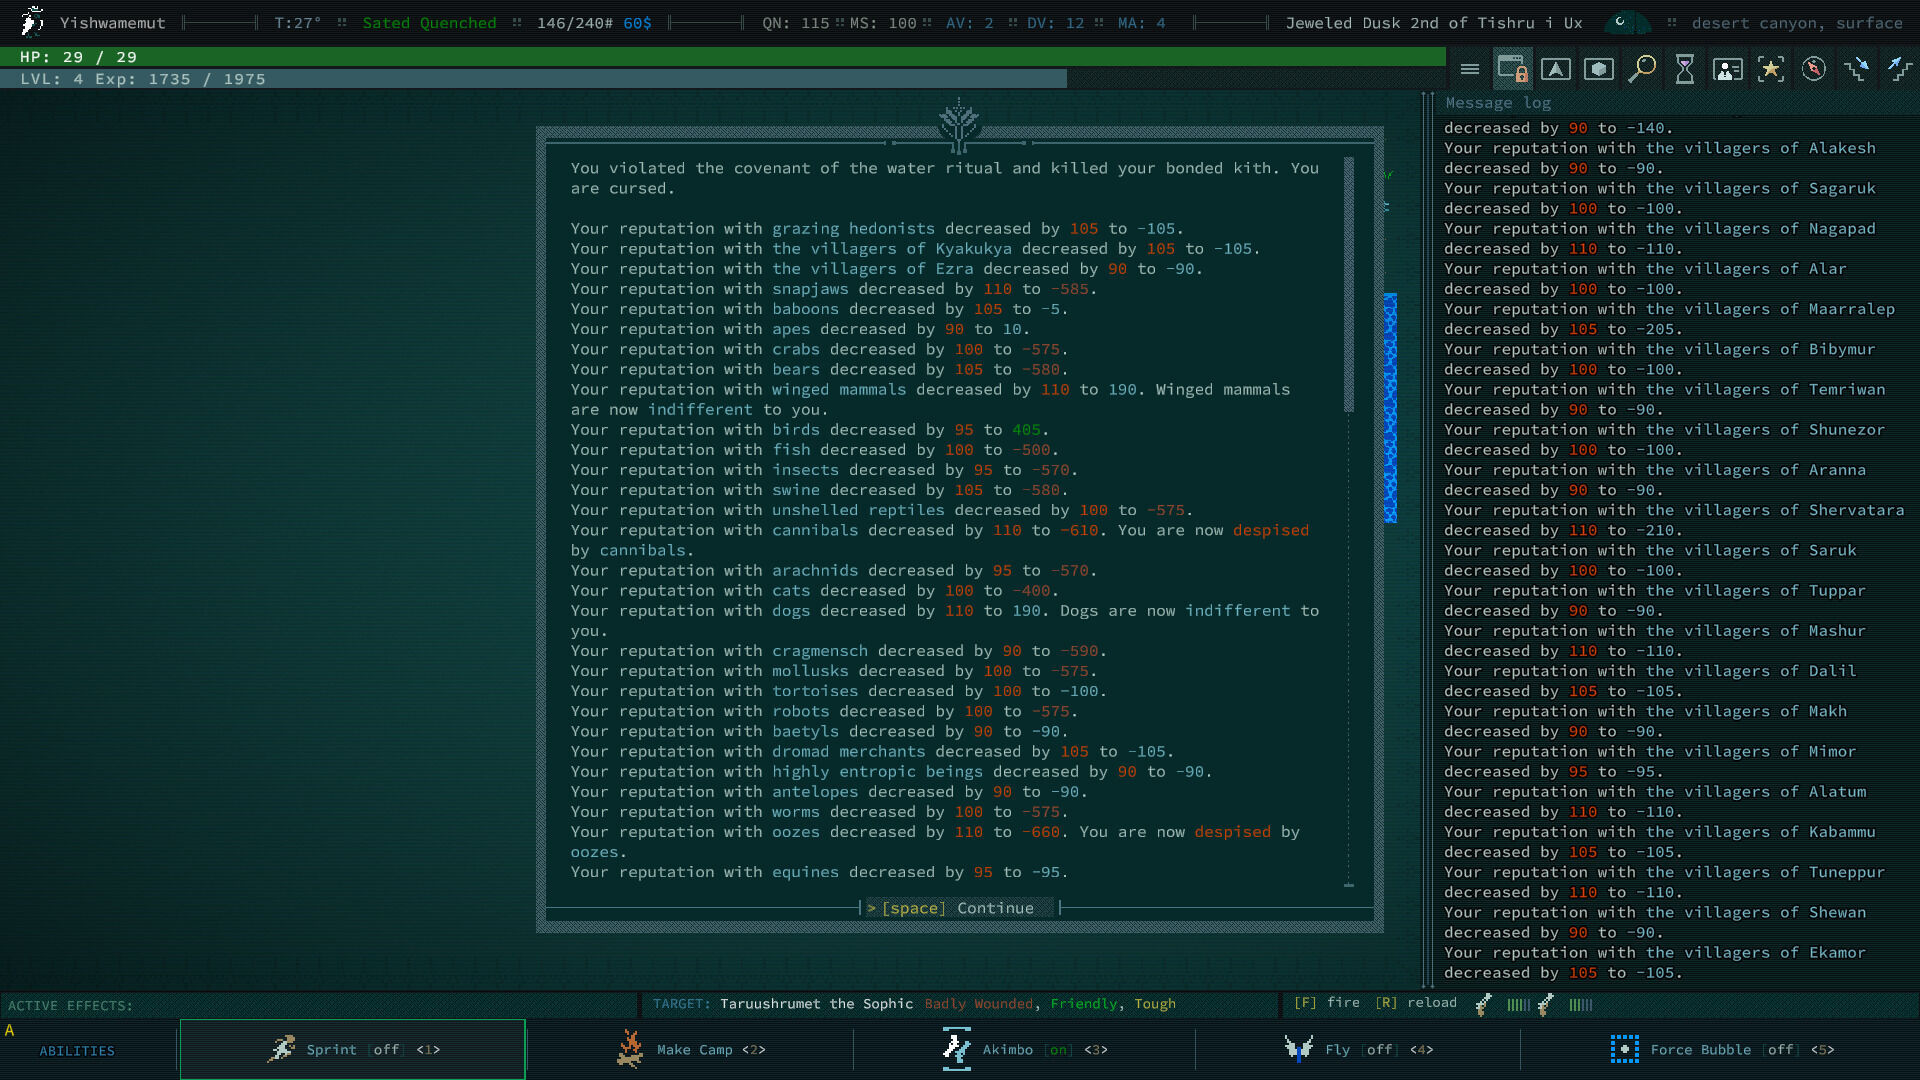Image resolution: width=1920 pixels, height=1080 pixels.
Task: Click the star target abilities icon
Action: click(x=1771, y=69)
